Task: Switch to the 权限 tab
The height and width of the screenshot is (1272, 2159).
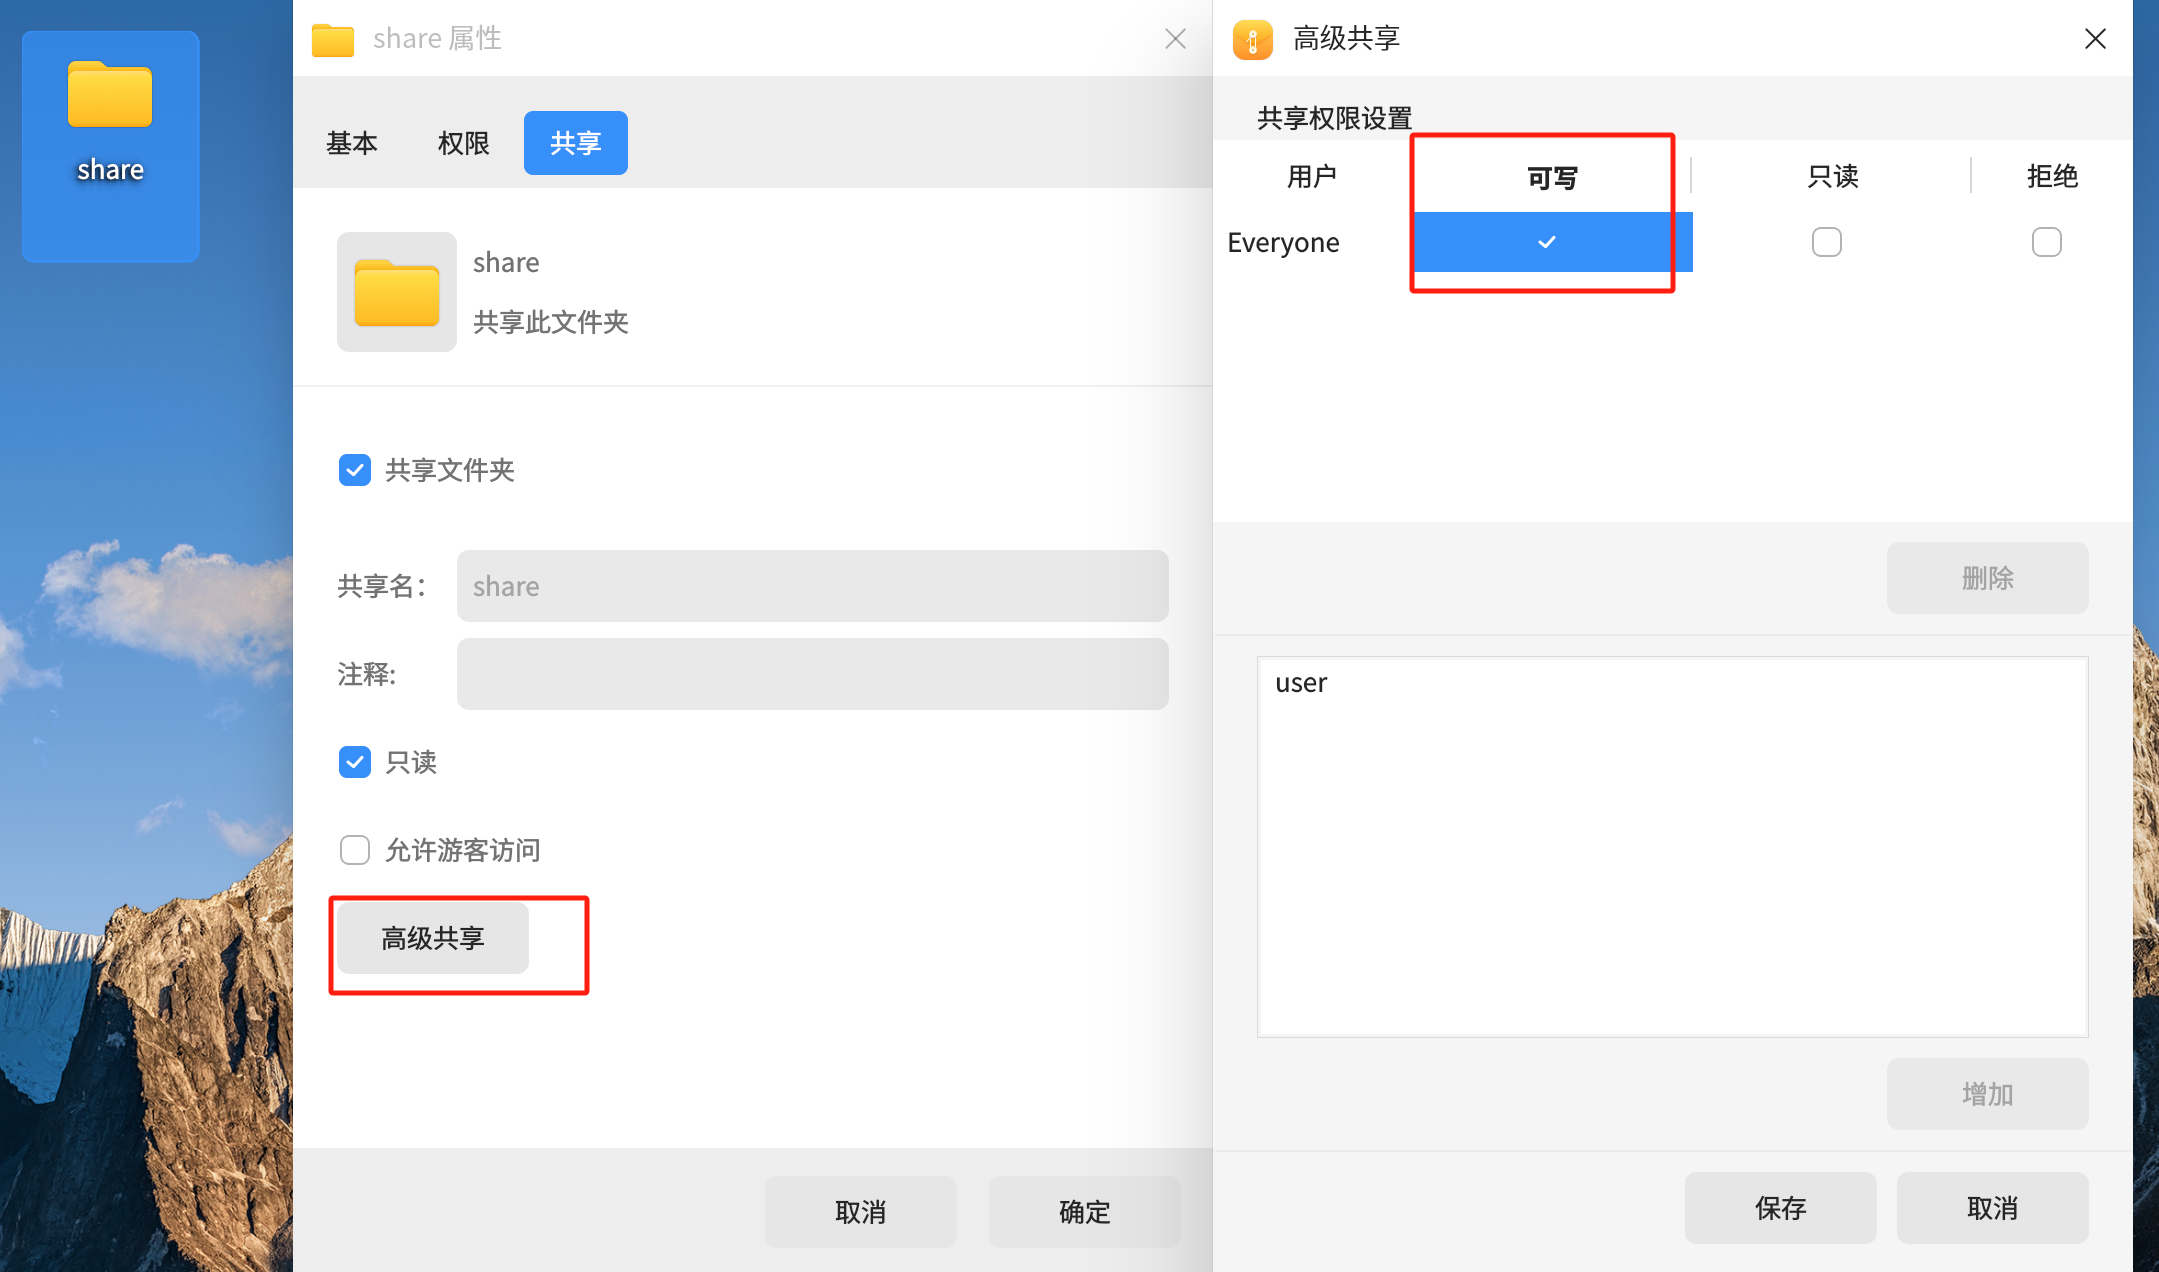Action: point(463,143)
